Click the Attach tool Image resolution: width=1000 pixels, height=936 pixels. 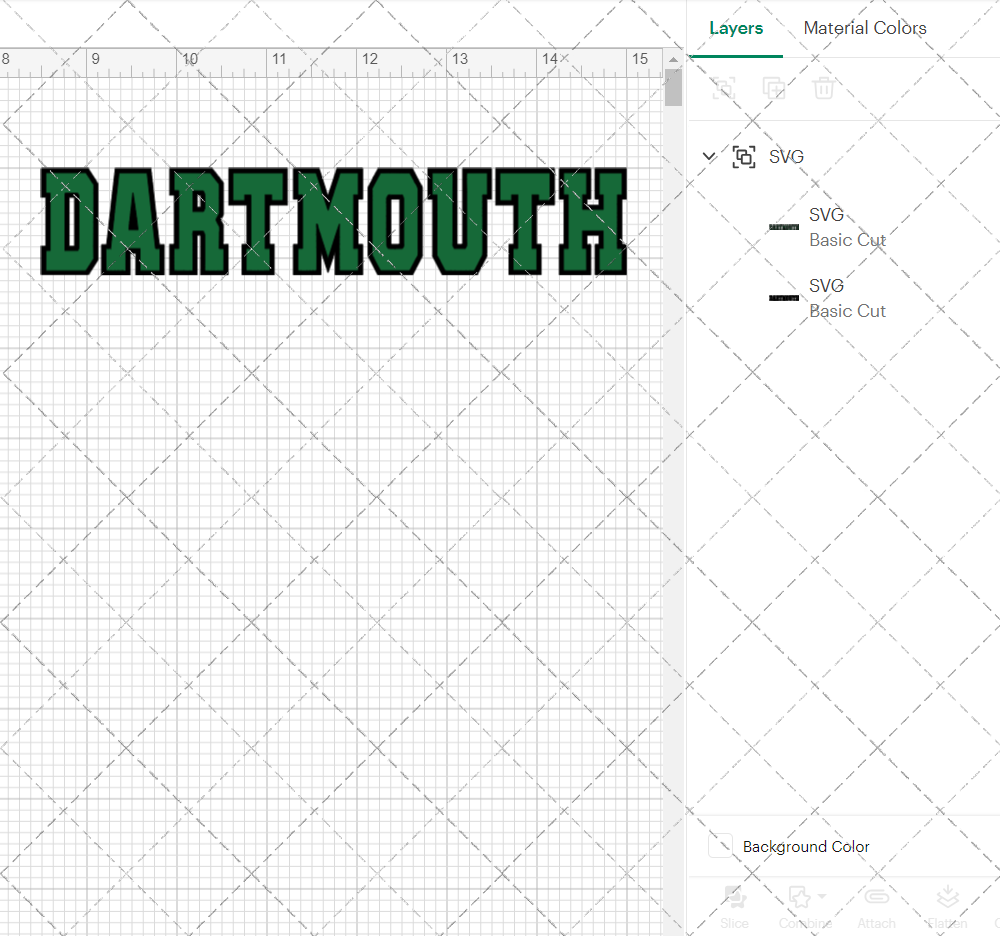[876, 907]
